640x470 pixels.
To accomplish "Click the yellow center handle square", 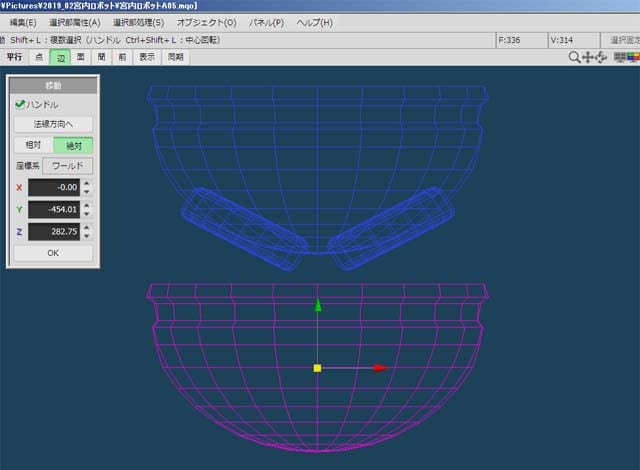I will [318, 368].
